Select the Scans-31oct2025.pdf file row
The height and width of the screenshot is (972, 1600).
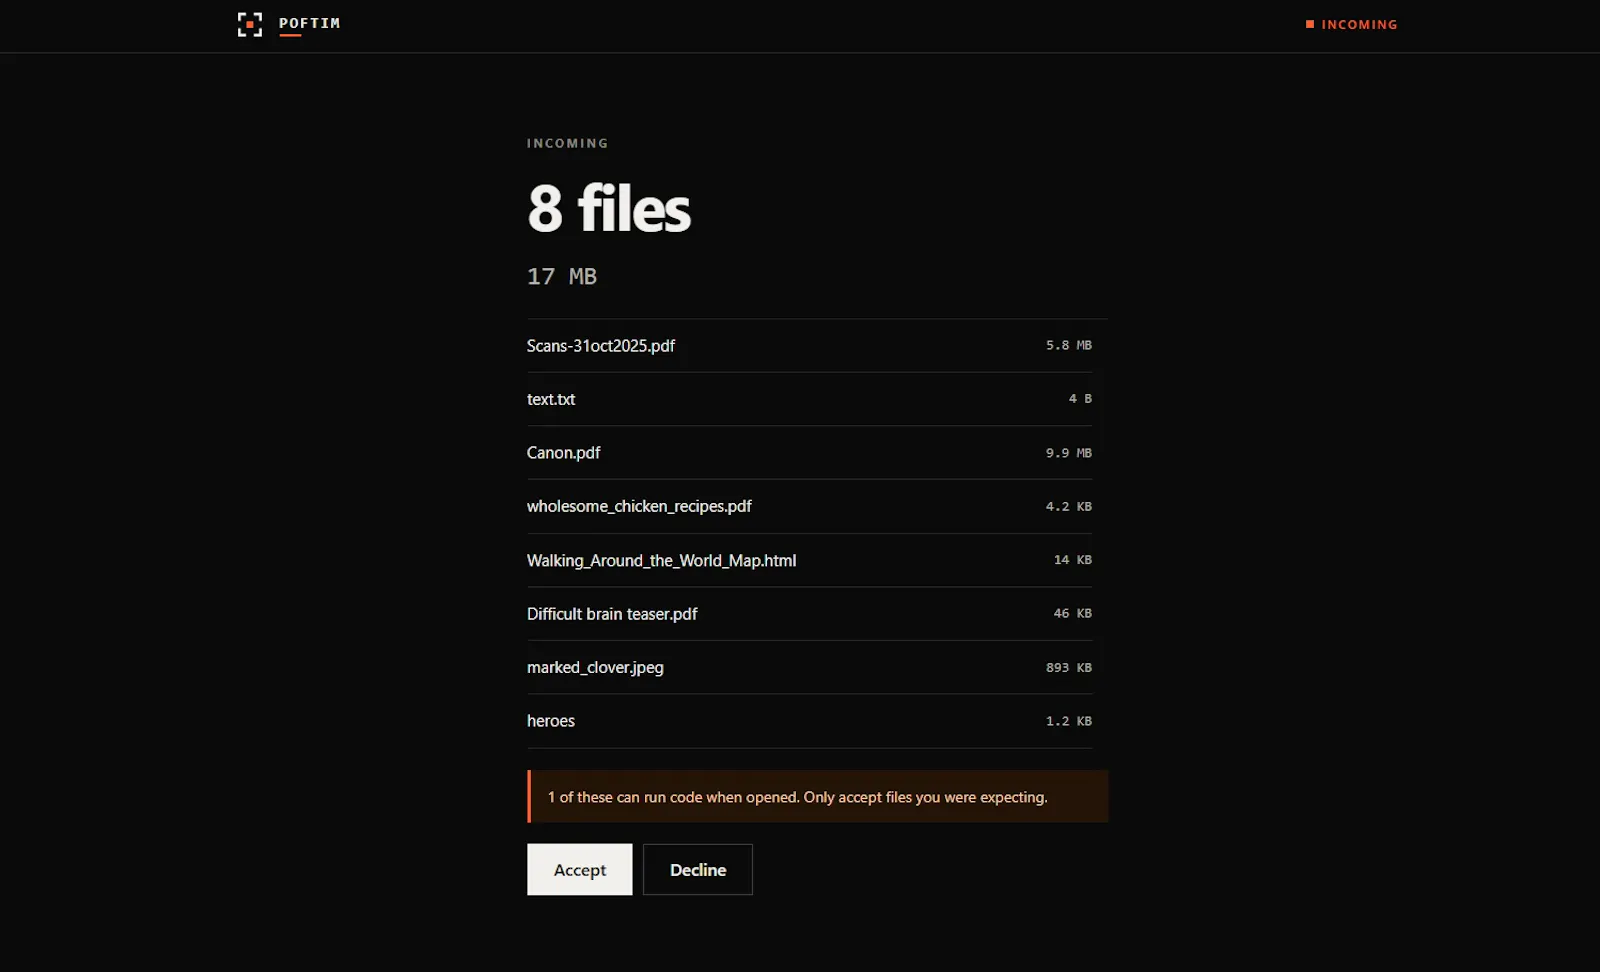point(809,346)
